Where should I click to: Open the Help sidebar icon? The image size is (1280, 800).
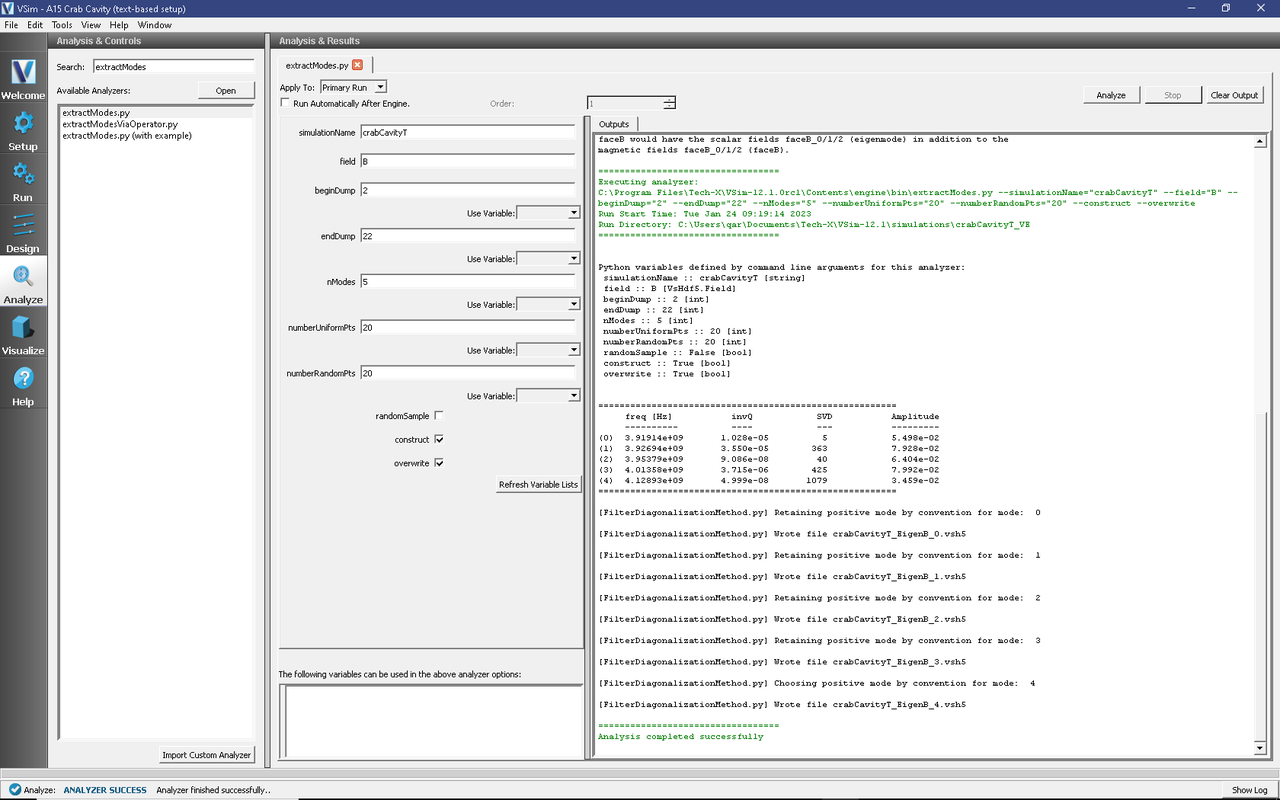[23, 386]
